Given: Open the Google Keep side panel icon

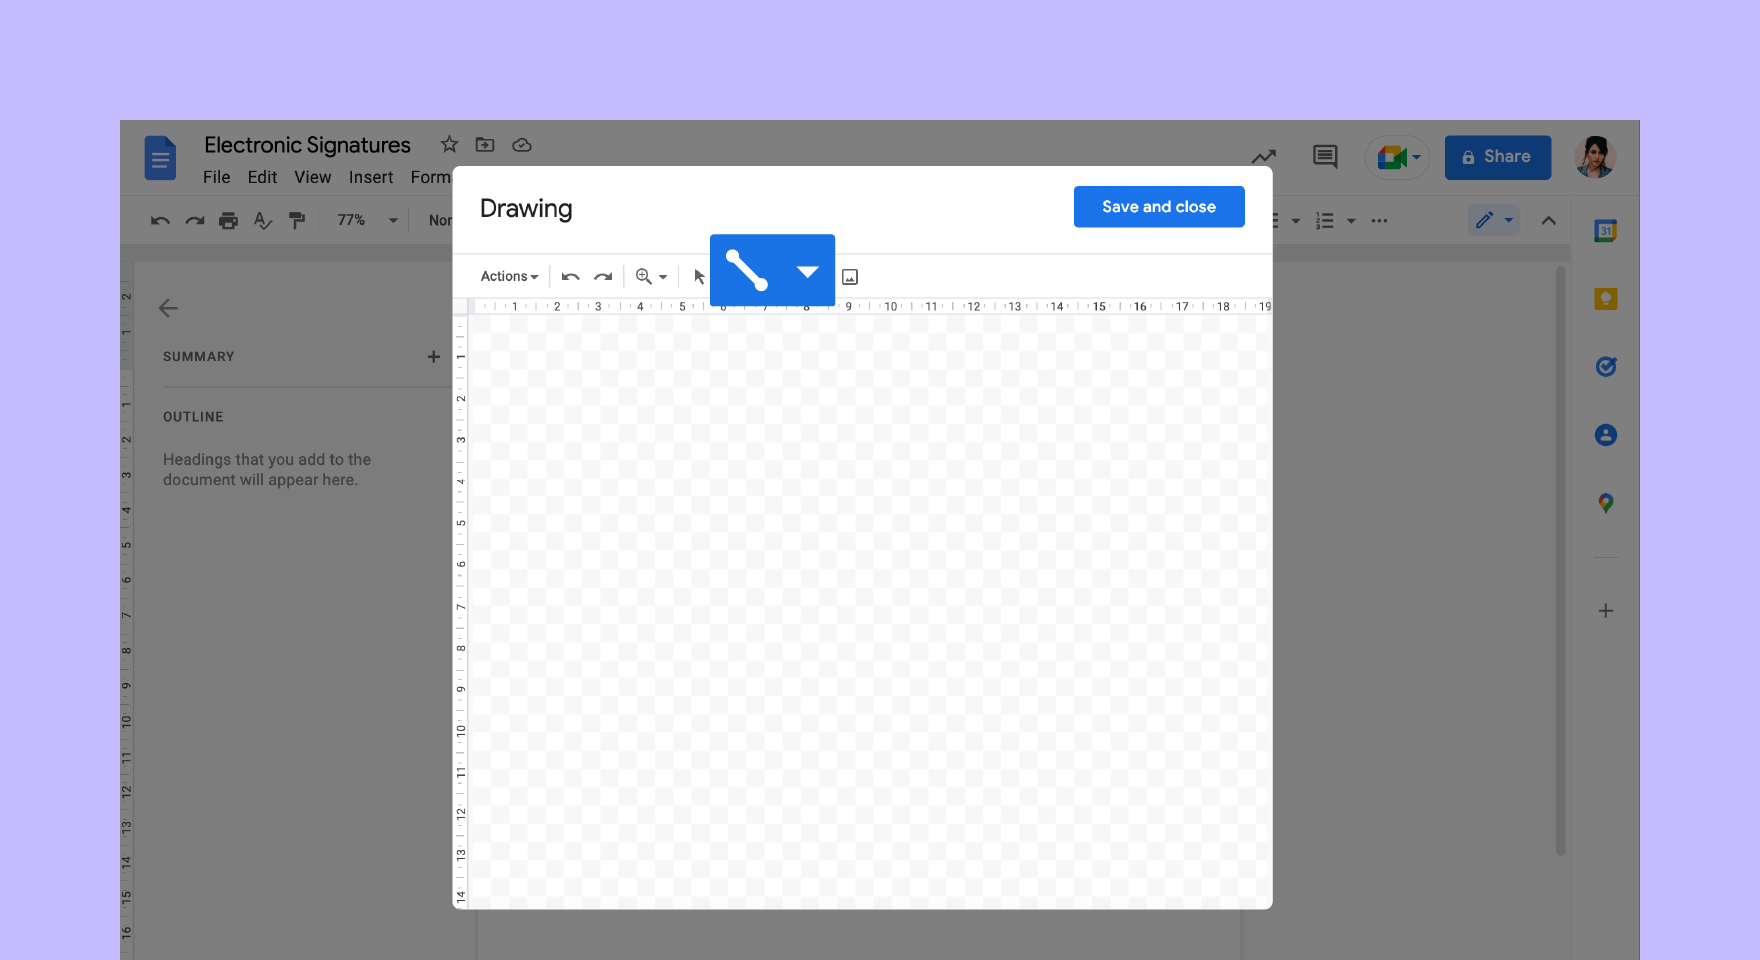Looking at the screenshot, I should [x=1605, y=298].
